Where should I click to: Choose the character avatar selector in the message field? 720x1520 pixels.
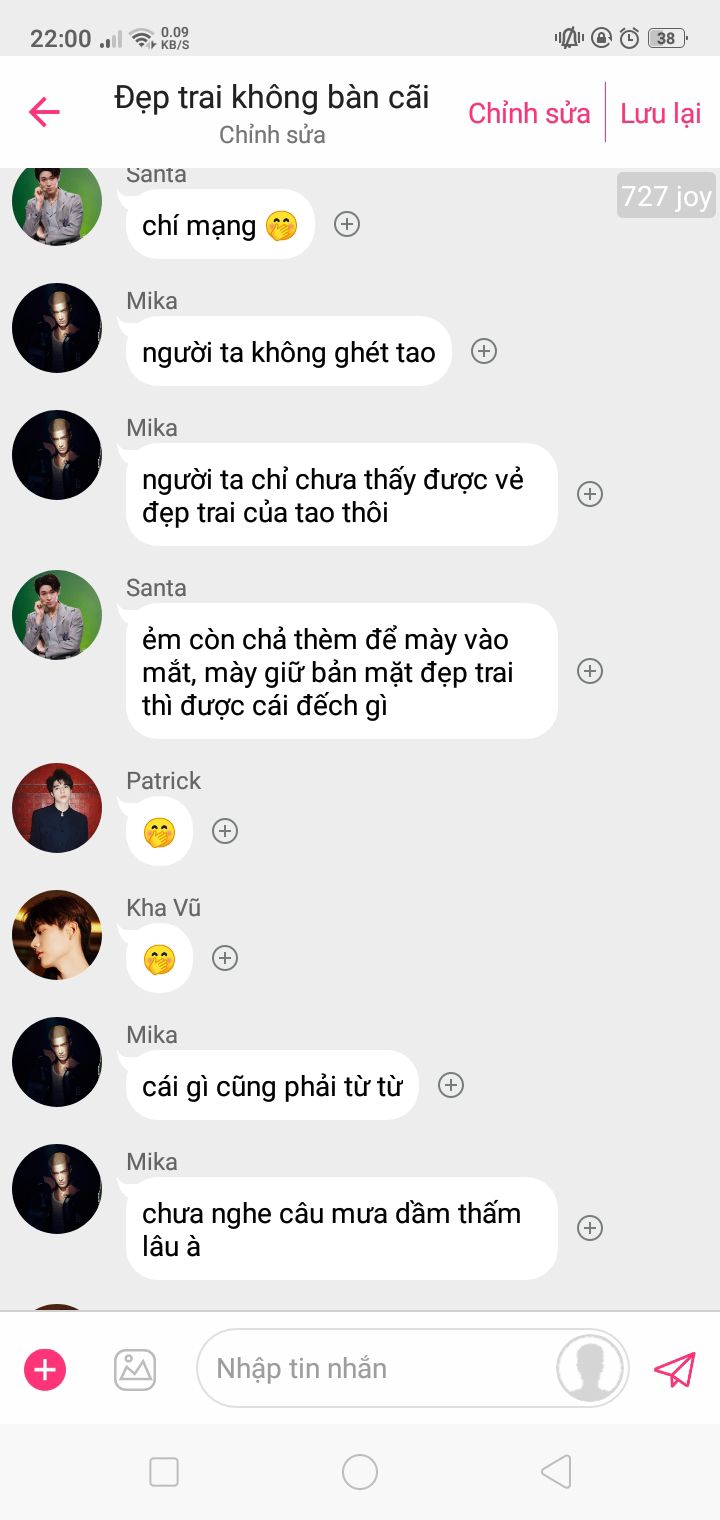[x=590, y=1368]
